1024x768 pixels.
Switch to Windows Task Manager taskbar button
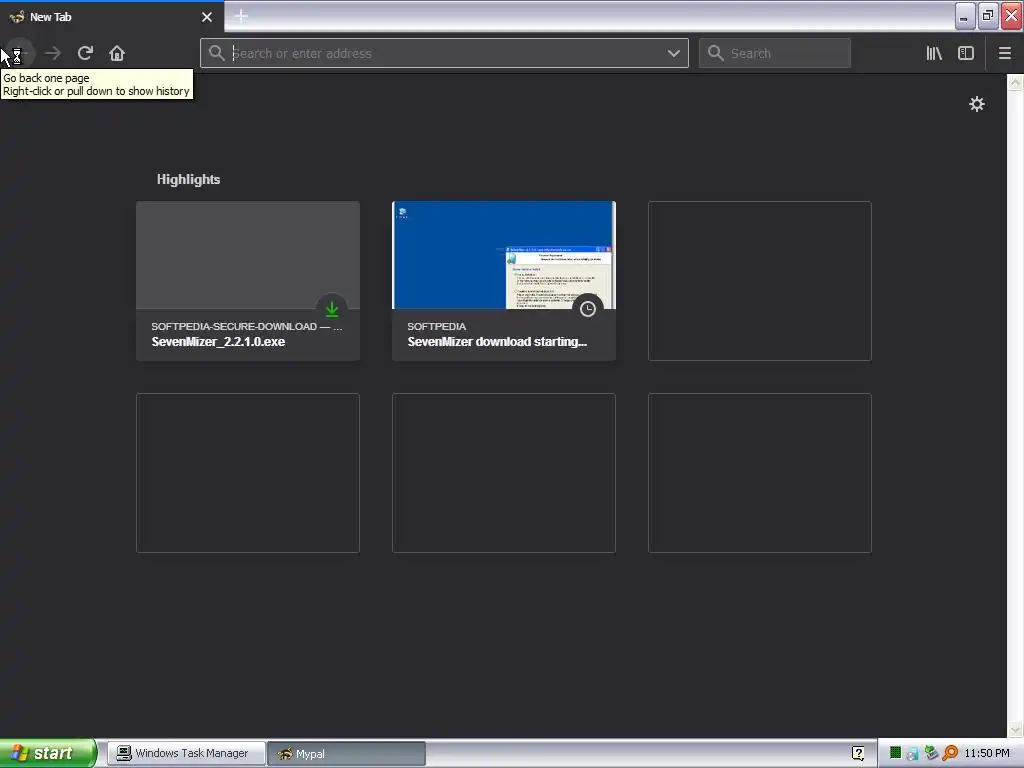[x=185, y=754]
